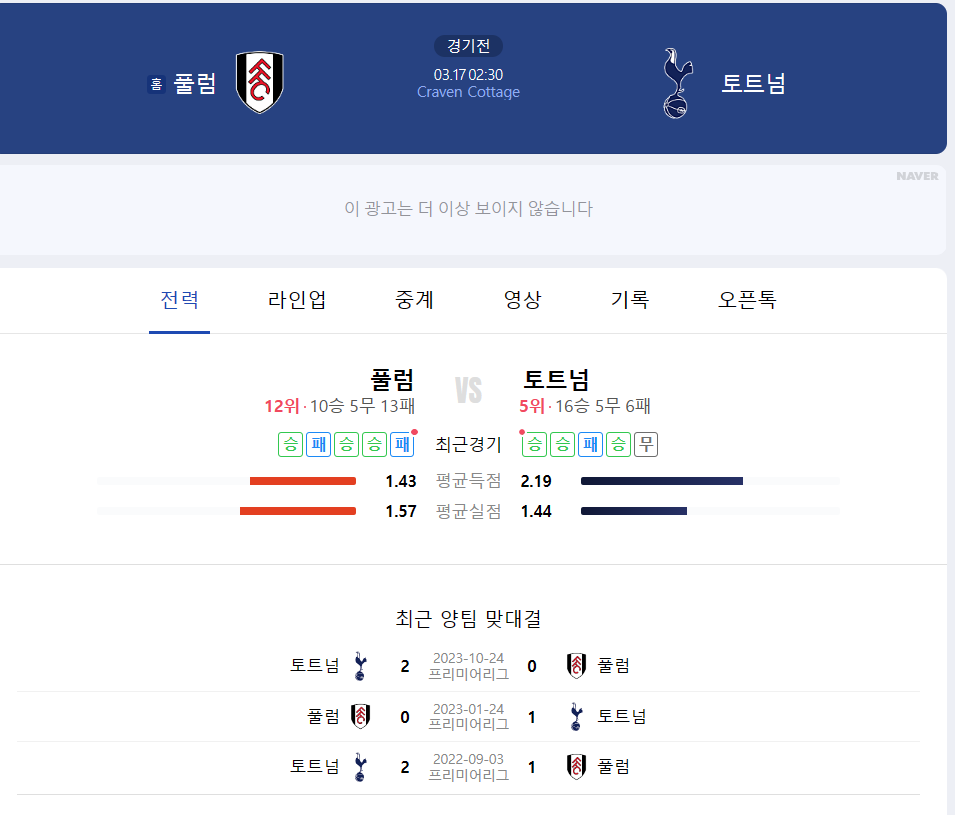This screenshot has height=815, width=955.
Task: Click Fulham's logo in the 2023-10-24 match row
Action: tap(576, 664)
